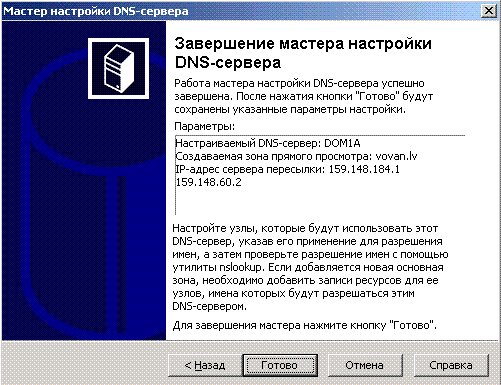This screenshot has height=385, width=501.
Task: Finish the wizard with Готово button
Action: pyautogui.click(x=280, y=365)
